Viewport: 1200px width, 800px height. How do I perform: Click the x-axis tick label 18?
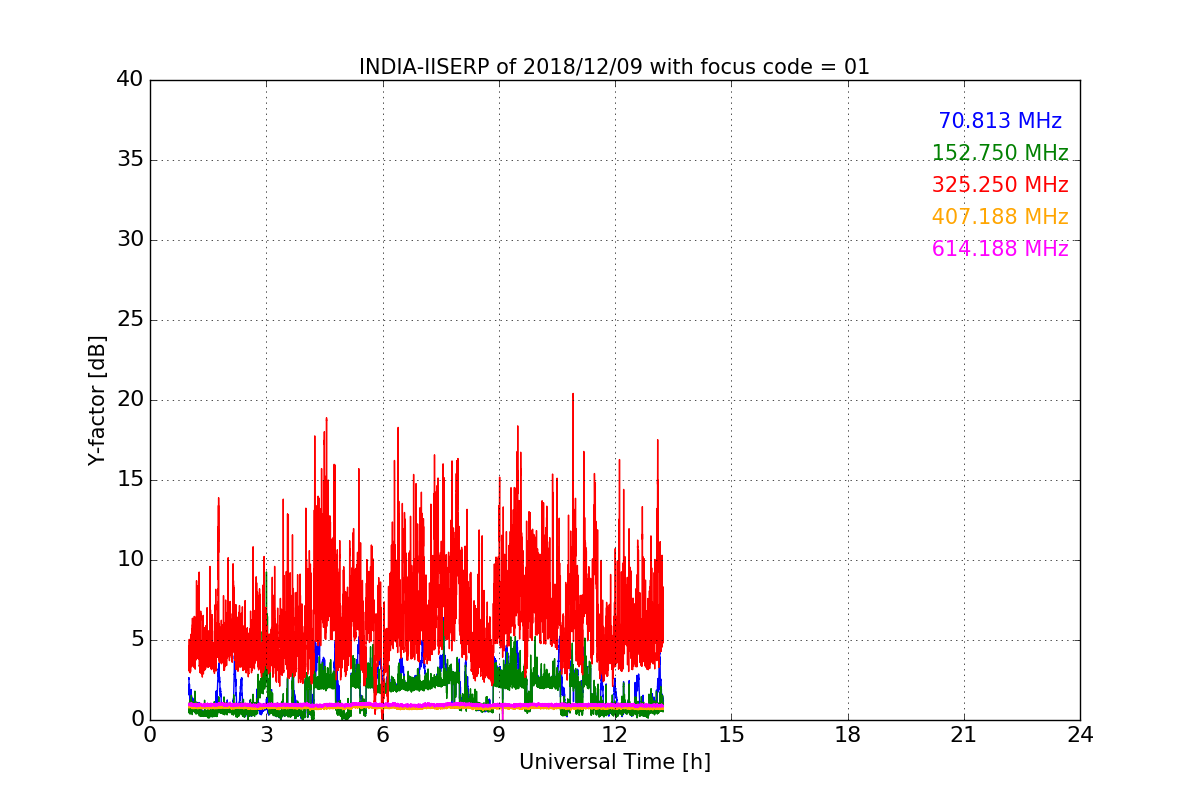(x=848, y=734)
